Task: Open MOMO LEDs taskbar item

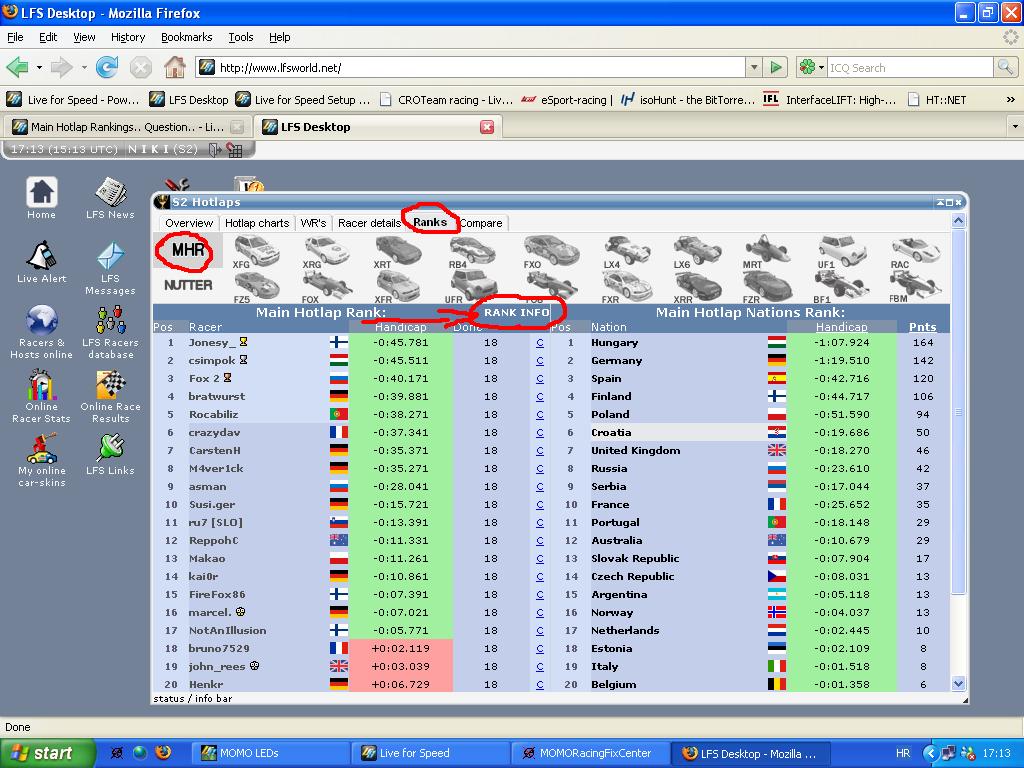Action: pos(269,753)
